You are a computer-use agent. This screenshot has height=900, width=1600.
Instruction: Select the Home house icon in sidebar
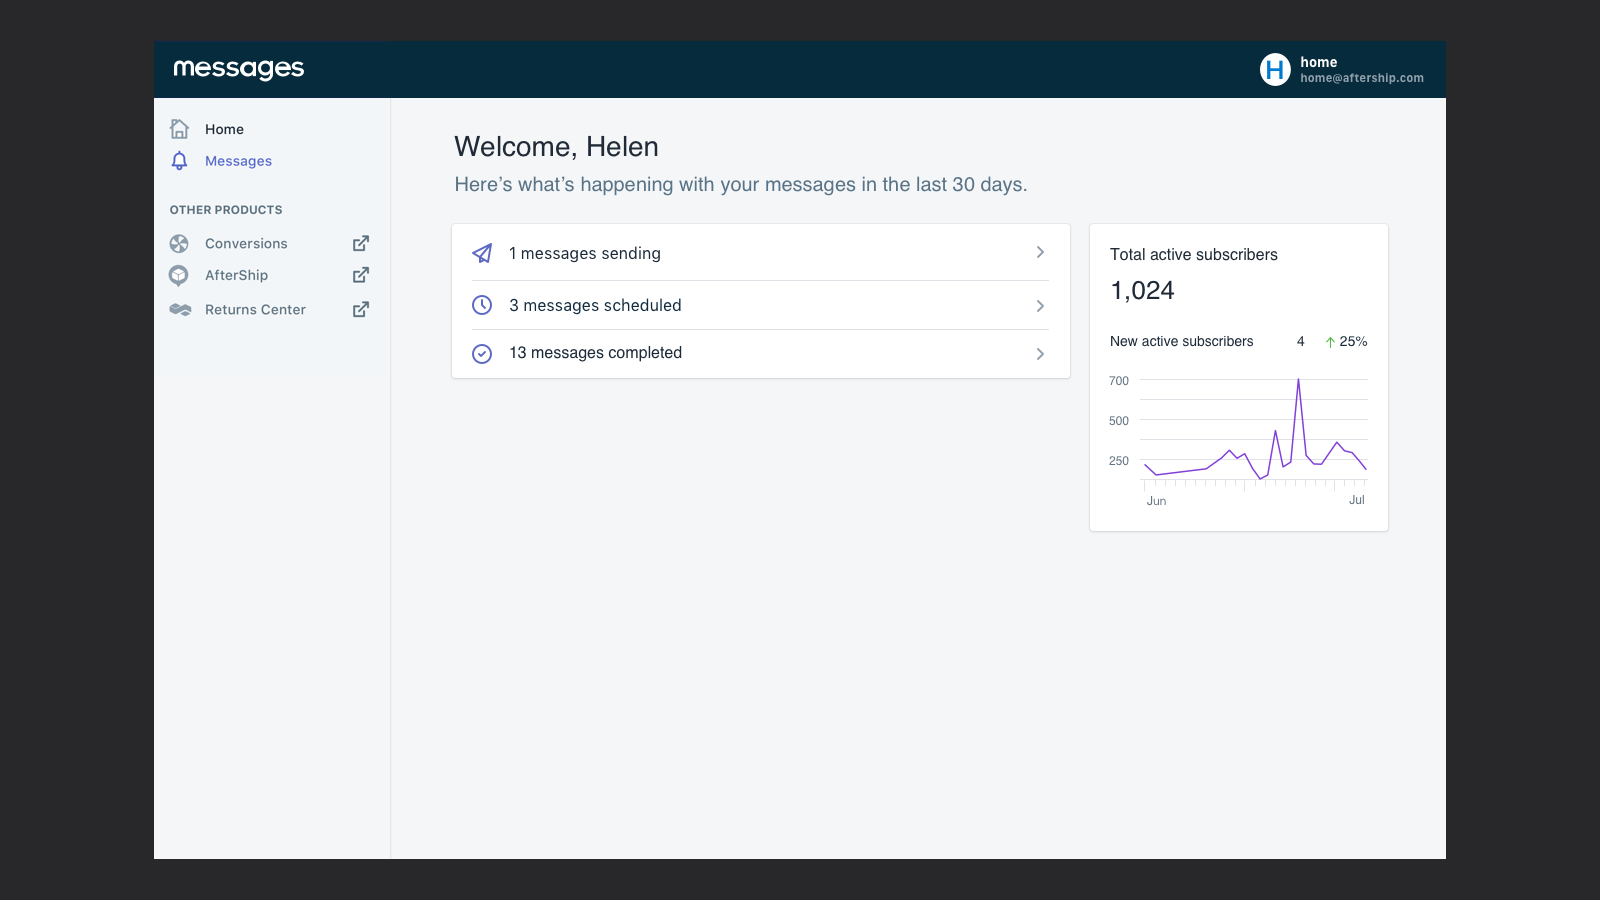(179, 128)
